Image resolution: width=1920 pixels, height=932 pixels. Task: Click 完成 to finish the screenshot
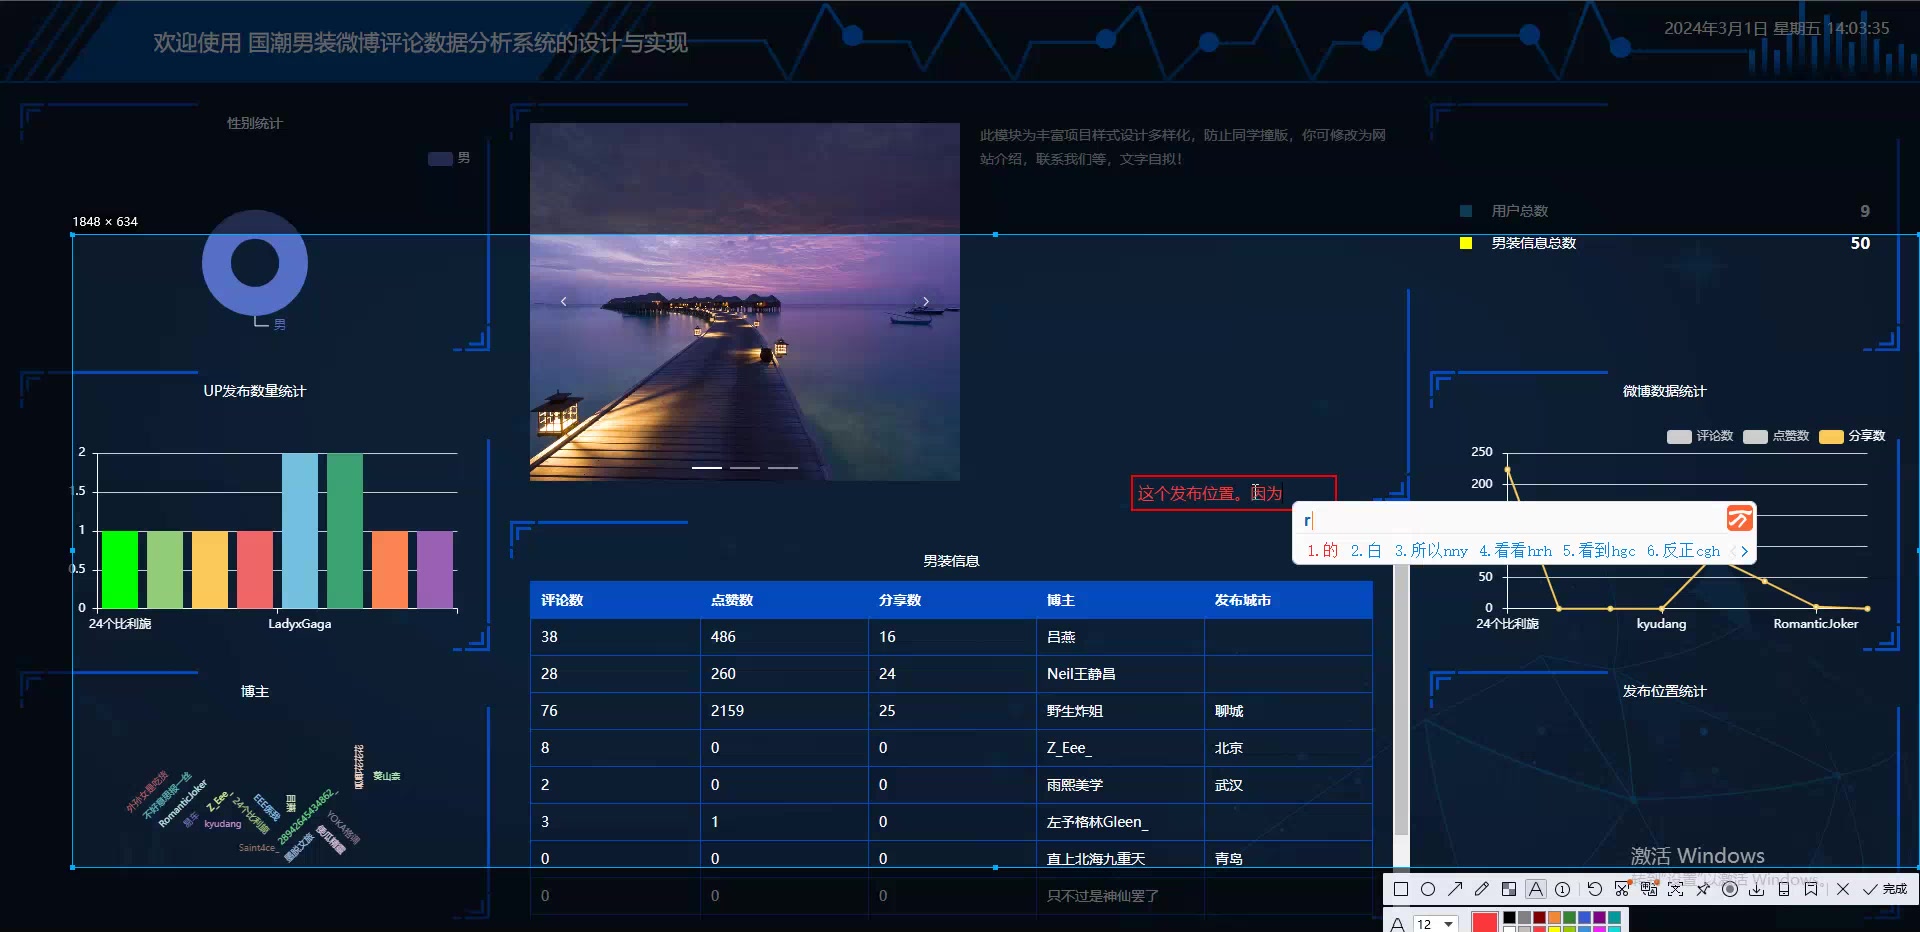1885,889
